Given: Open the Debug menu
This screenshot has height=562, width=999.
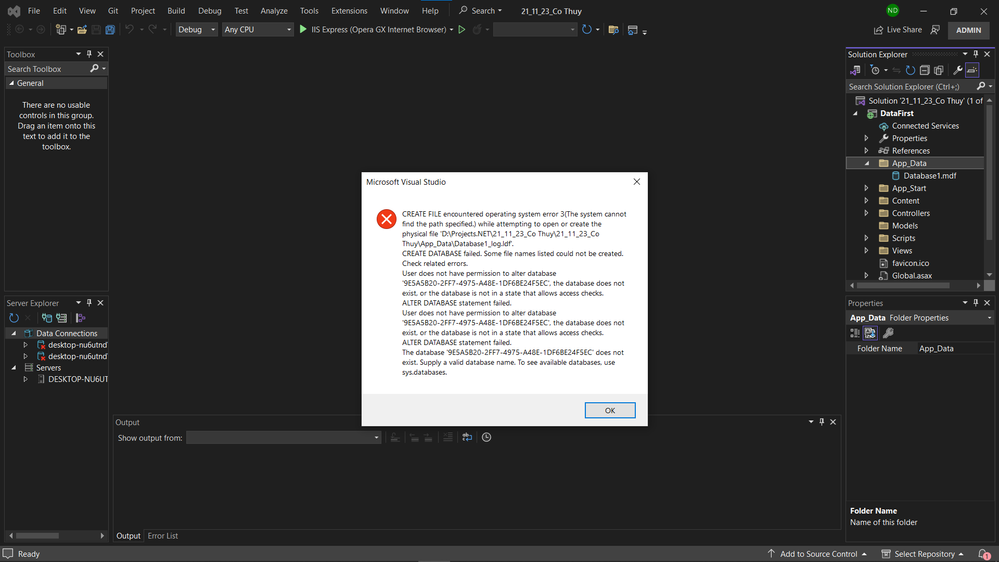Looking at the screenshot, I should point(210,11).
